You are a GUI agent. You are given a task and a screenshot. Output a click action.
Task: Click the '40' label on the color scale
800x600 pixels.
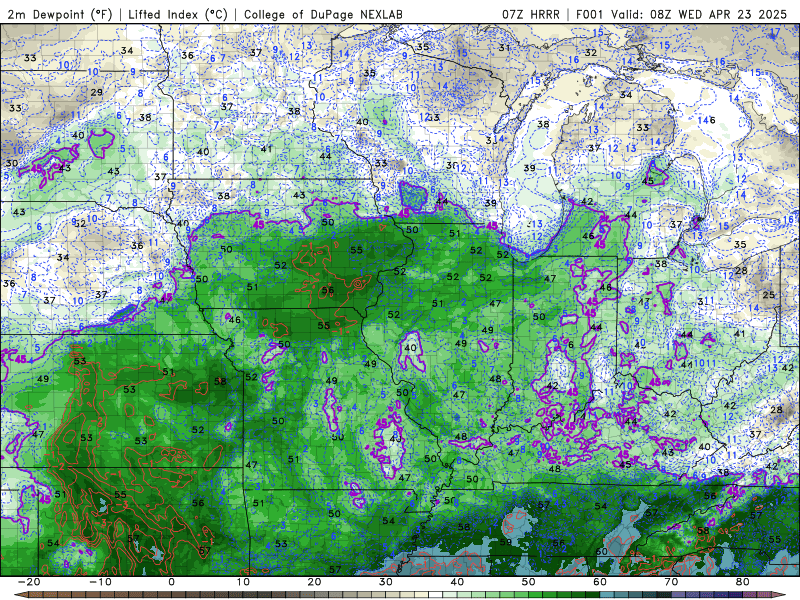pyautogui.click(x=457, y=582)
